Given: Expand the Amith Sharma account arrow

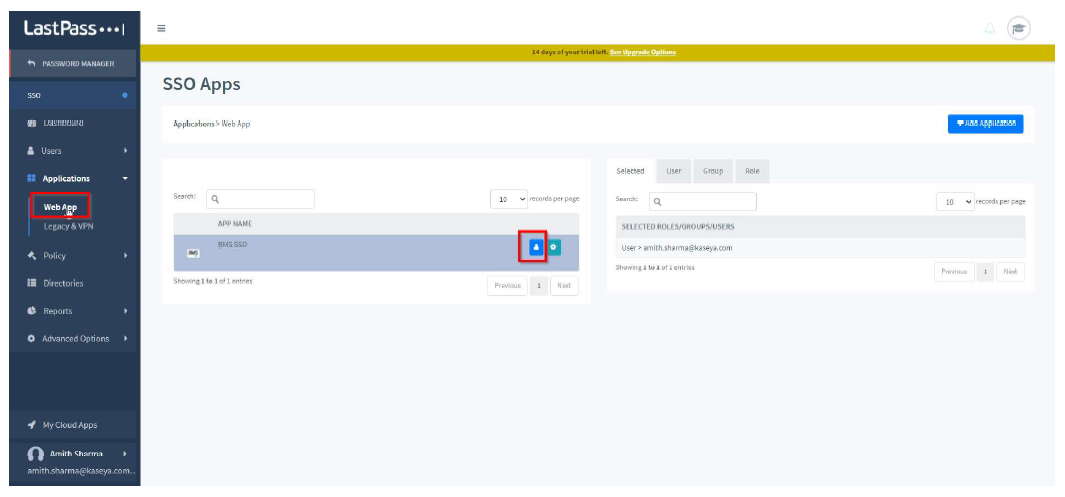Looking at the screenshot, I should tap(125, 453).
